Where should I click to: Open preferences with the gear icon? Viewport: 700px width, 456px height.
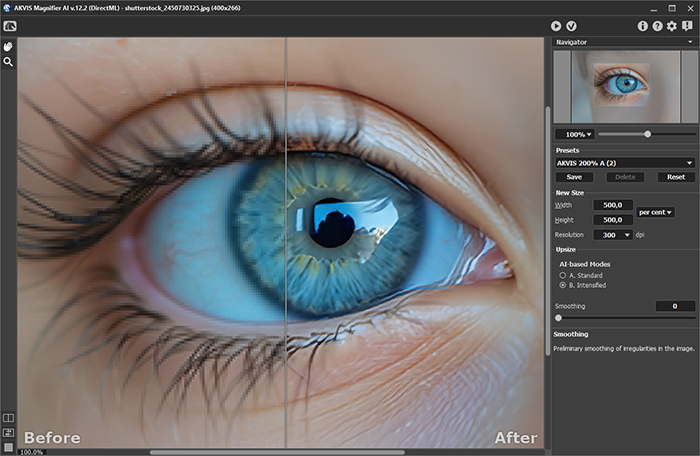(x=672, y=26)
